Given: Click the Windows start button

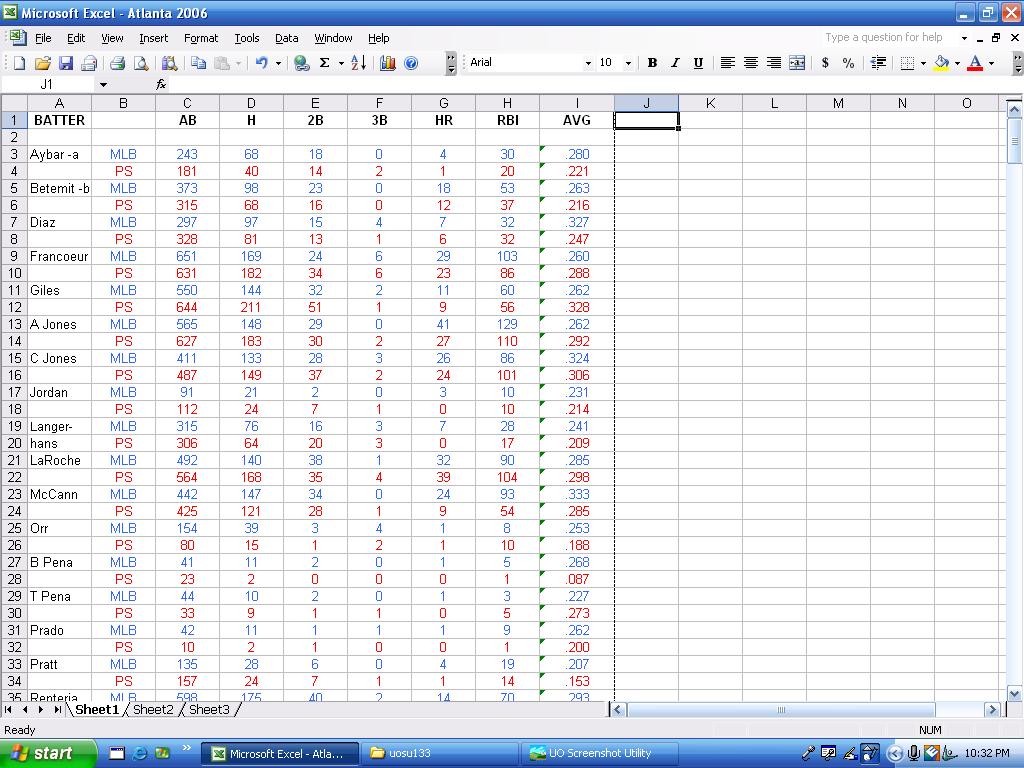Looking at the screenshot, I should (x=48, y=753).
